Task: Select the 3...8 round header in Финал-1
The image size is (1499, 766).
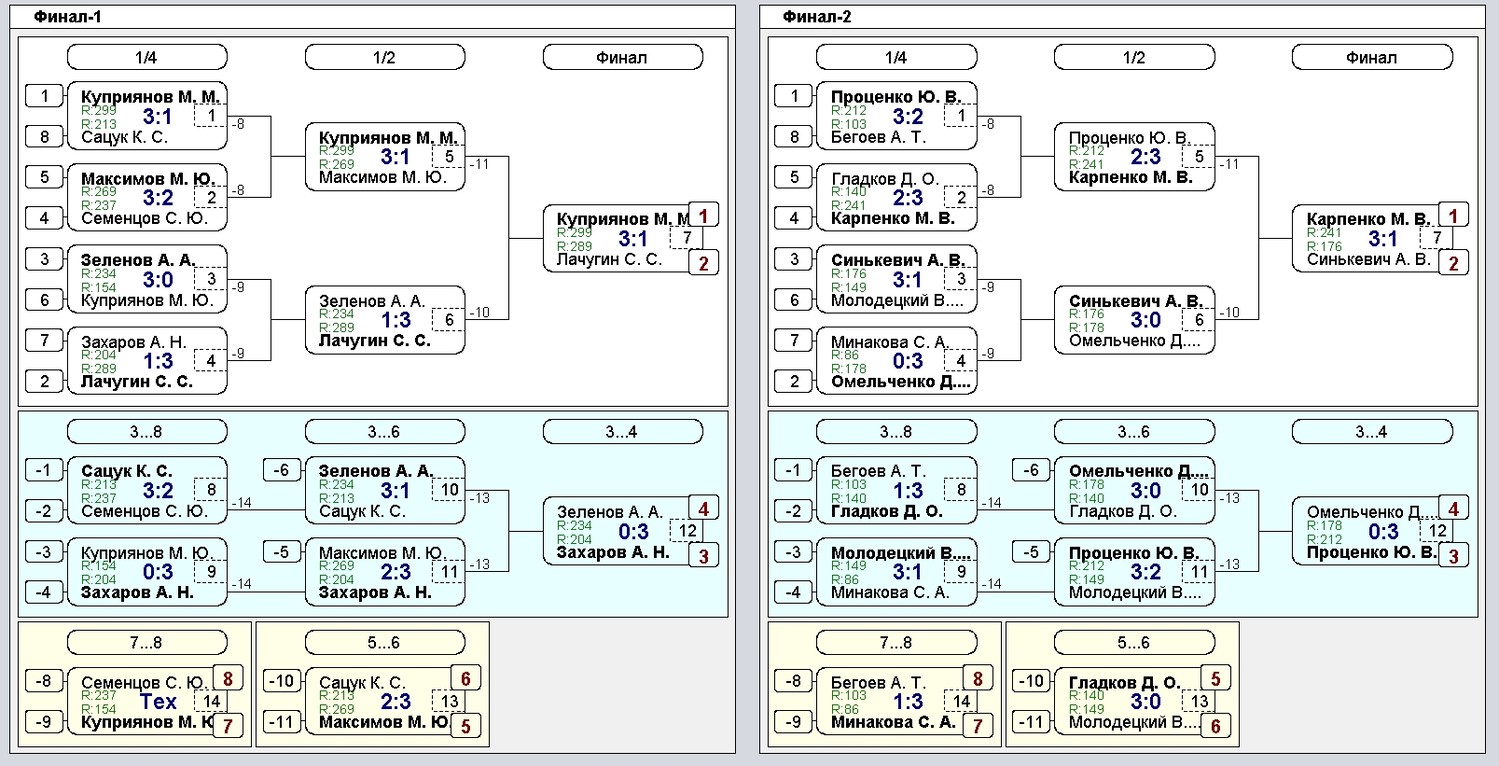Action: 147,432
